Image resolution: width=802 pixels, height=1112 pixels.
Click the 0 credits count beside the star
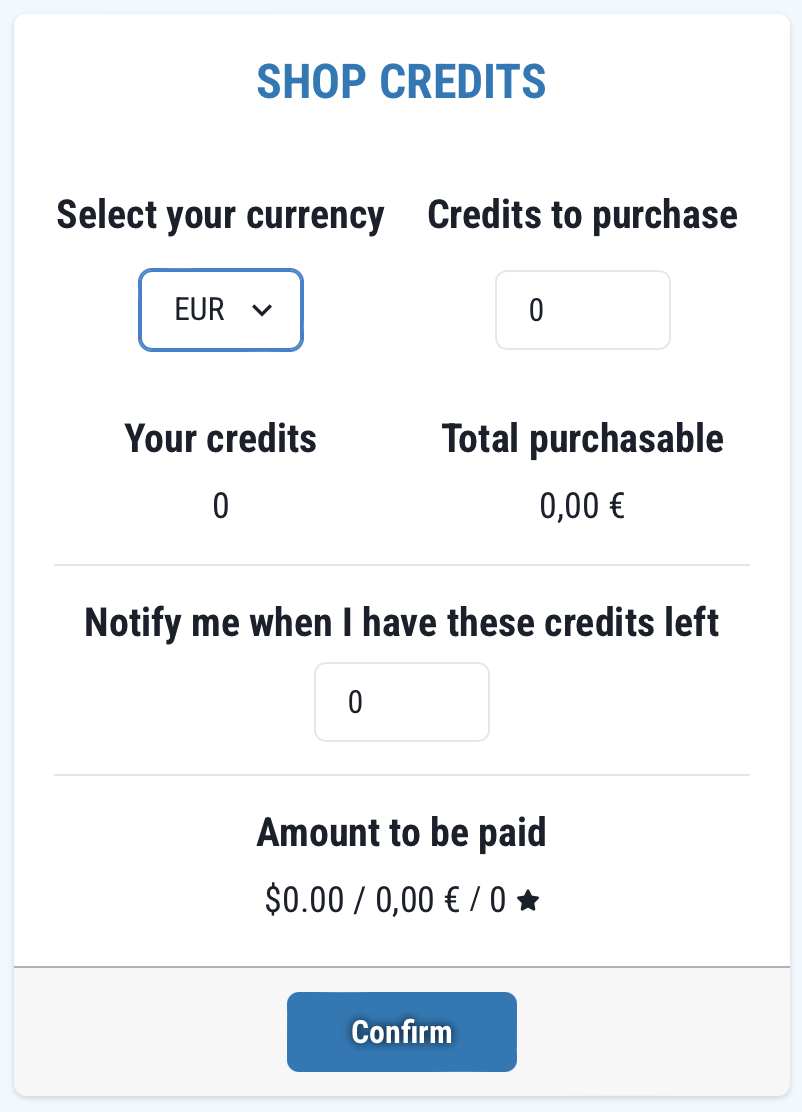(497, 902)
